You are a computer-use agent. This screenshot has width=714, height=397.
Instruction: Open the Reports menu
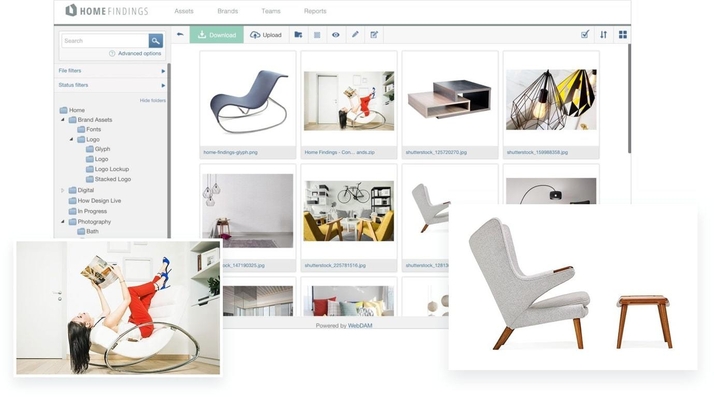(x=315, y=11)
